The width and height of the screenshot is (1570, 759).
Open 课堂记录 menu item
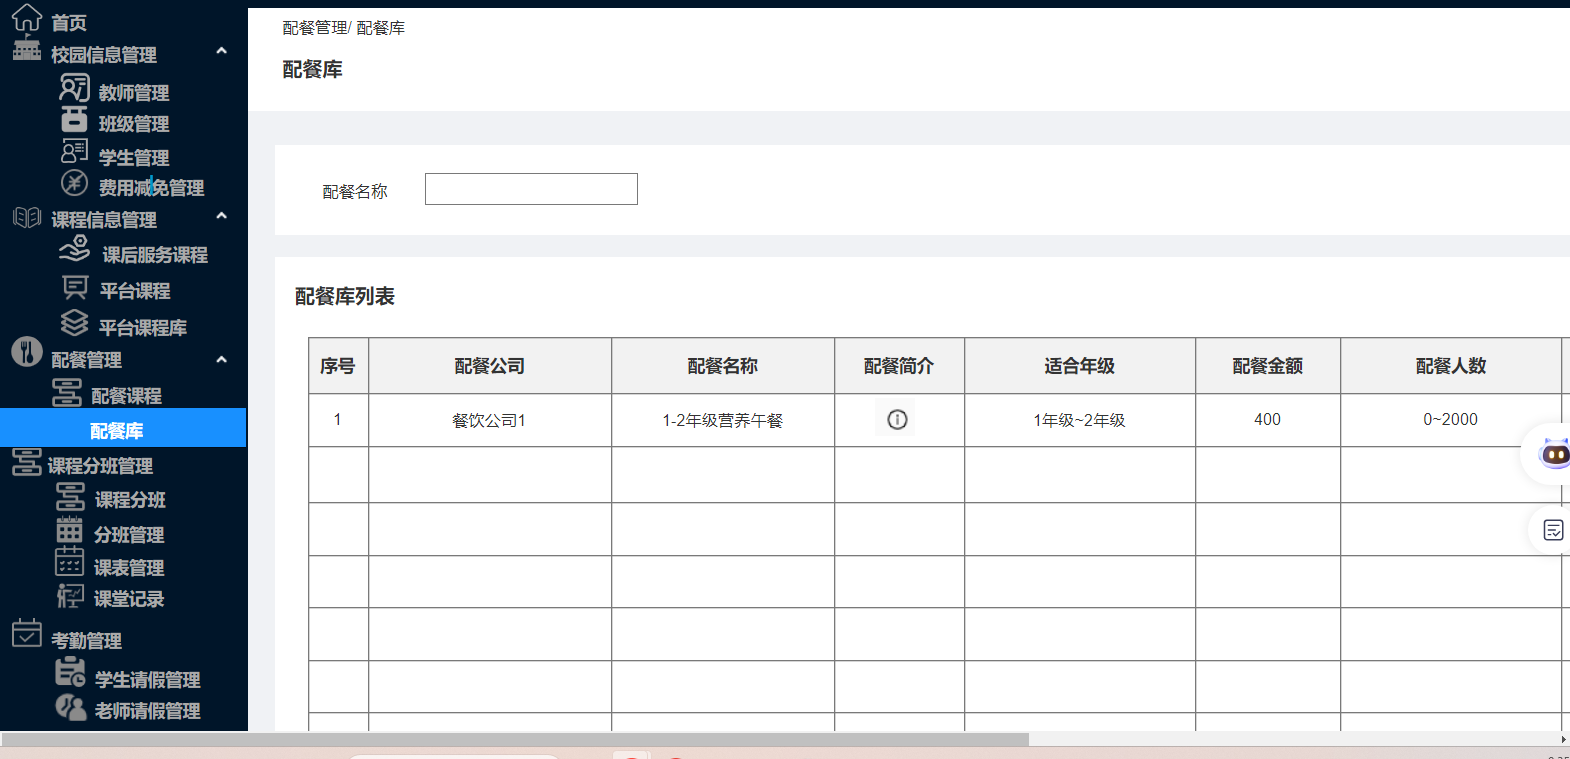(x=129, y=599)
